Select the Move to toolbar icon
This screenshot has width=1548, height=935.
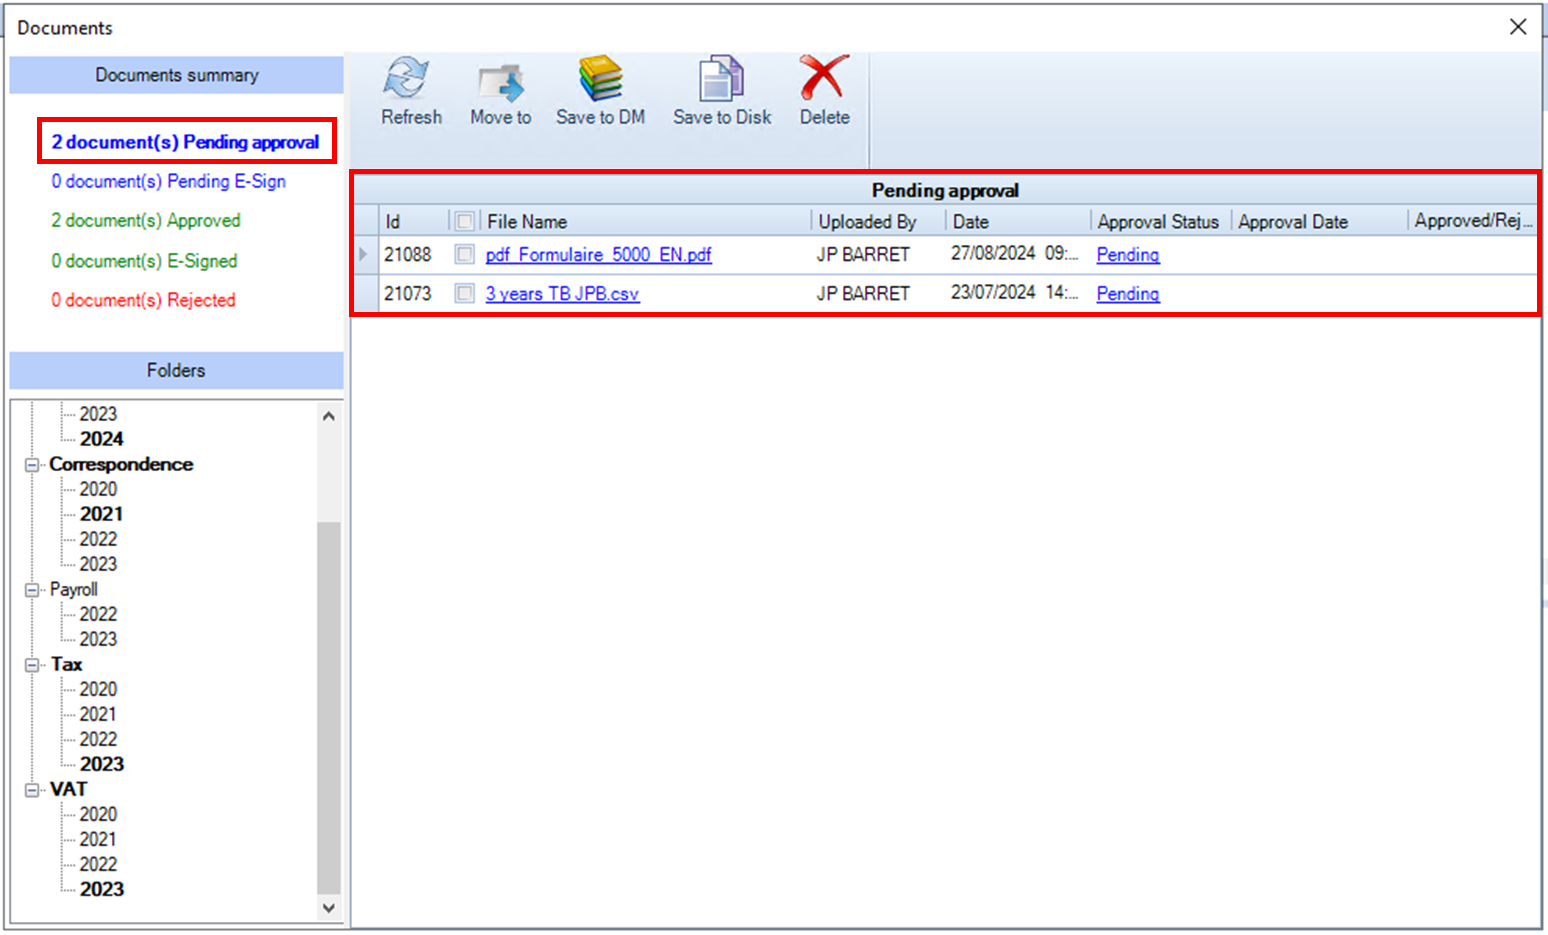[501, 81]
